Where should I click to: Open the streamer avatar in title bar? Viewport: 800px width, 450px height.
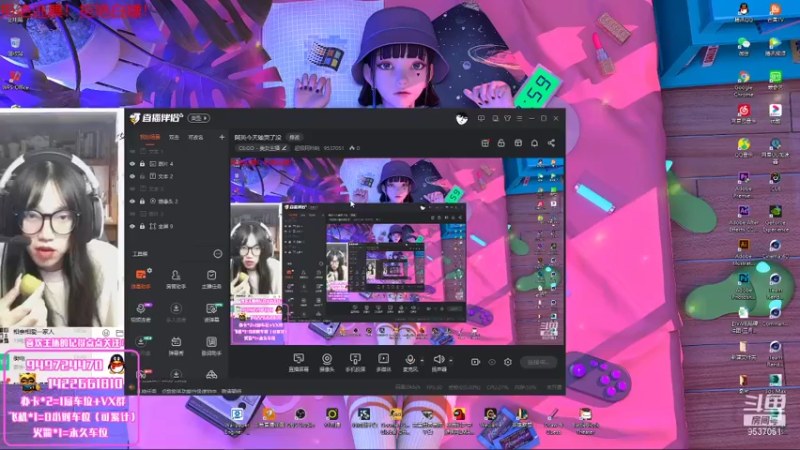tap(461, 119)
